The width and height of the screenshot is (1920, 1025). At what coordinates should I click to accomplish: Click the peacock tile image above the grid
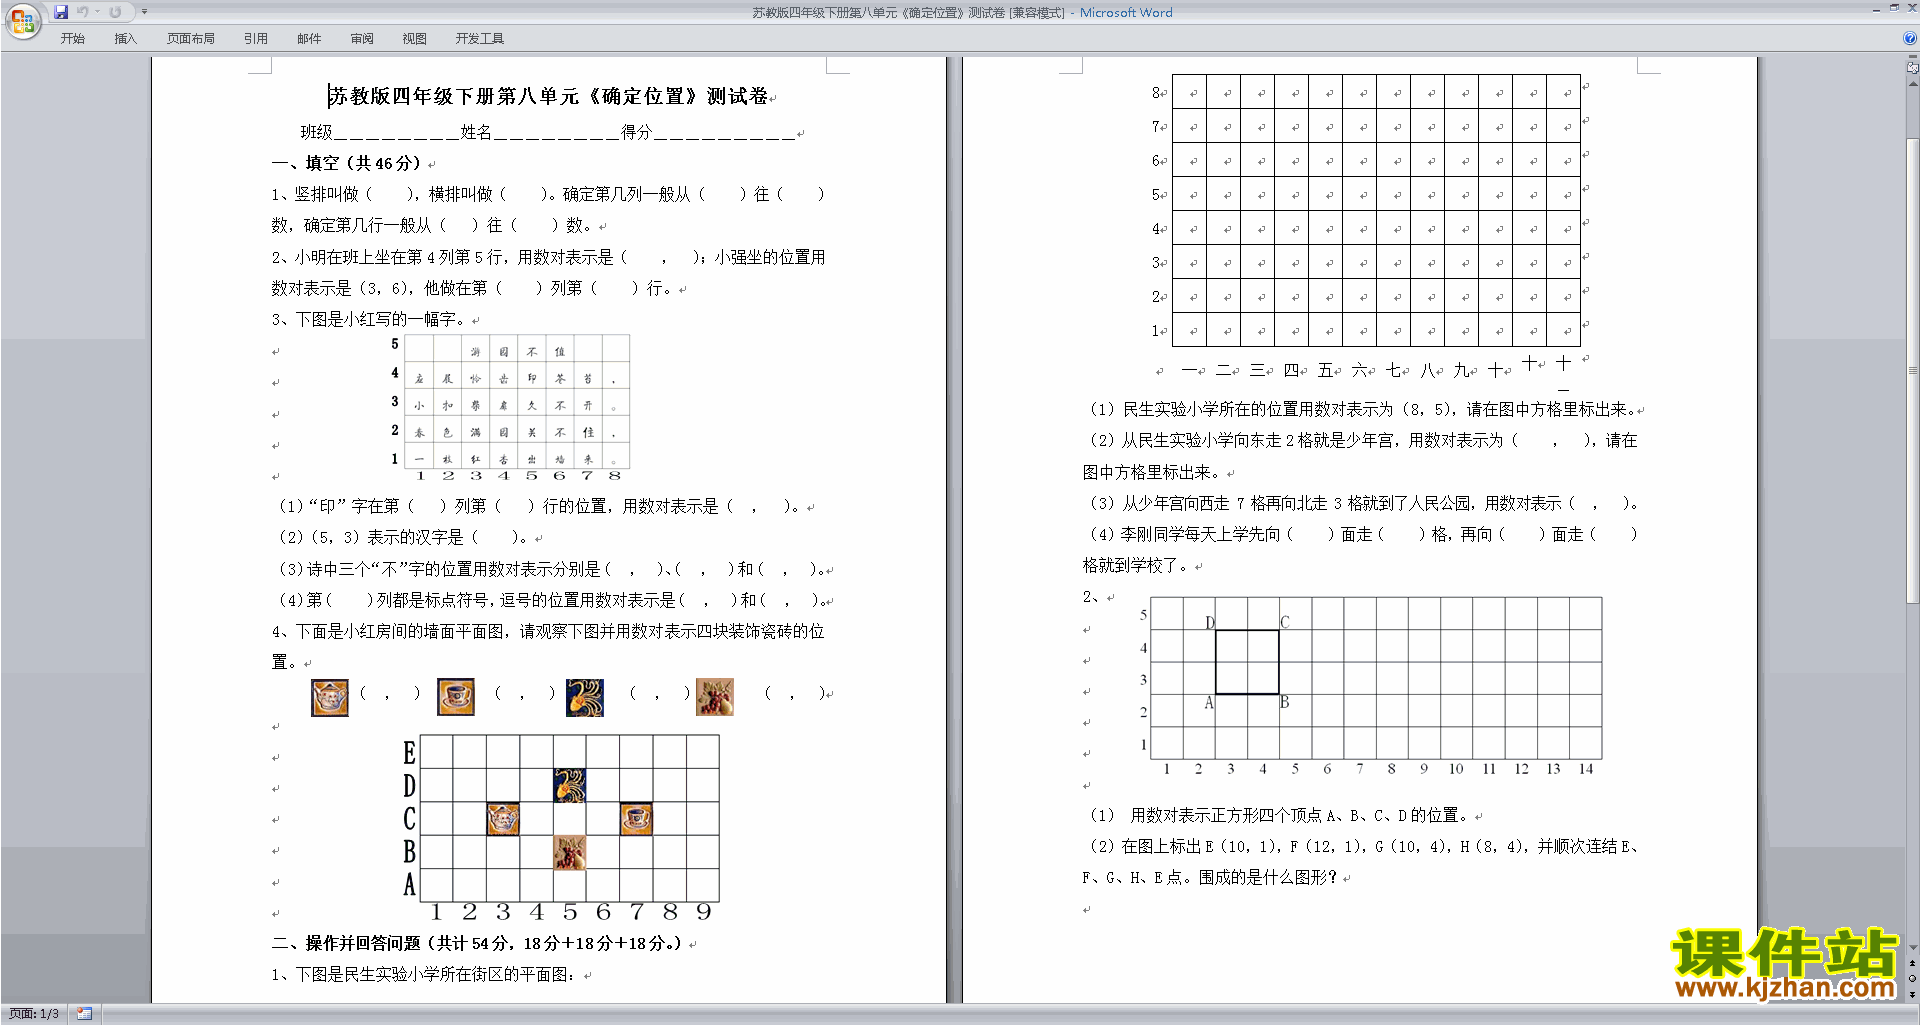coord(585,697)
